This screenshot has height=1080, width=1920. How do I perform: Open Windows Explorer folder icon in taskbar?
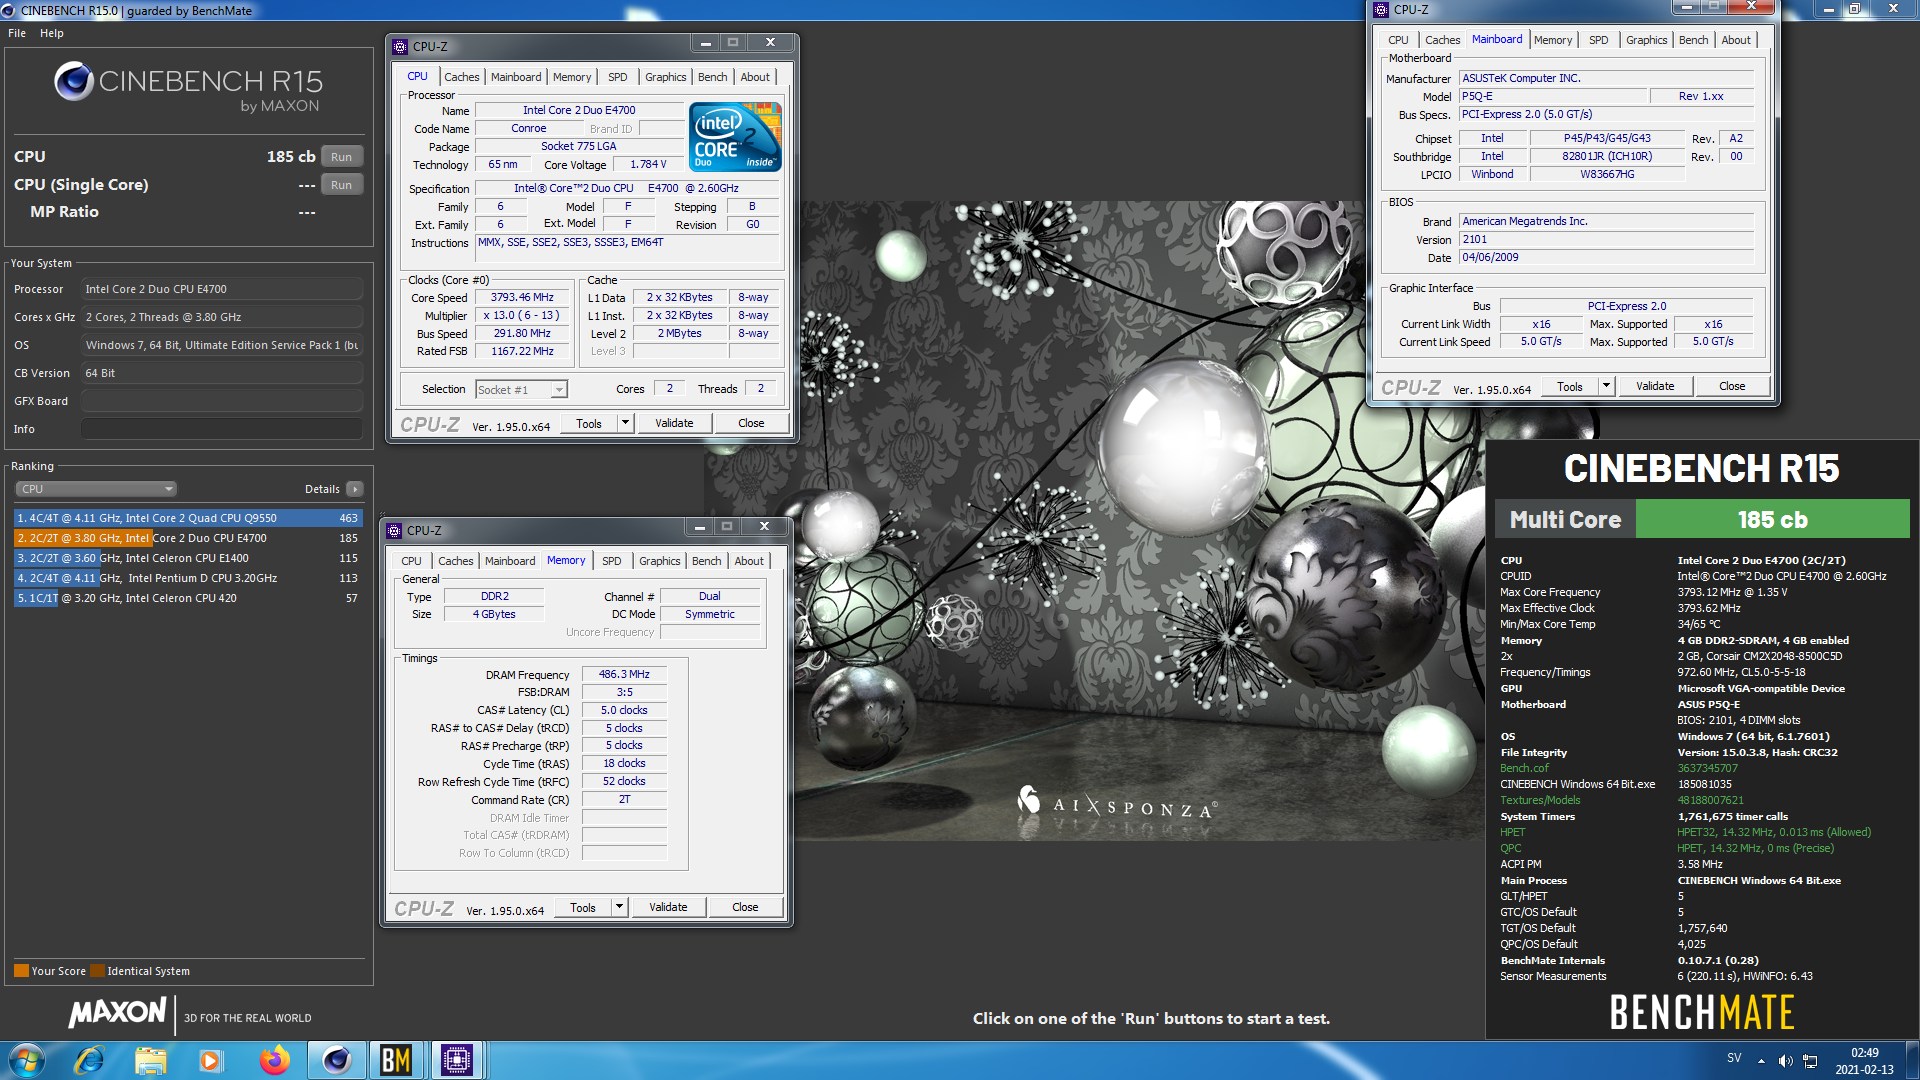[150, 1060]
